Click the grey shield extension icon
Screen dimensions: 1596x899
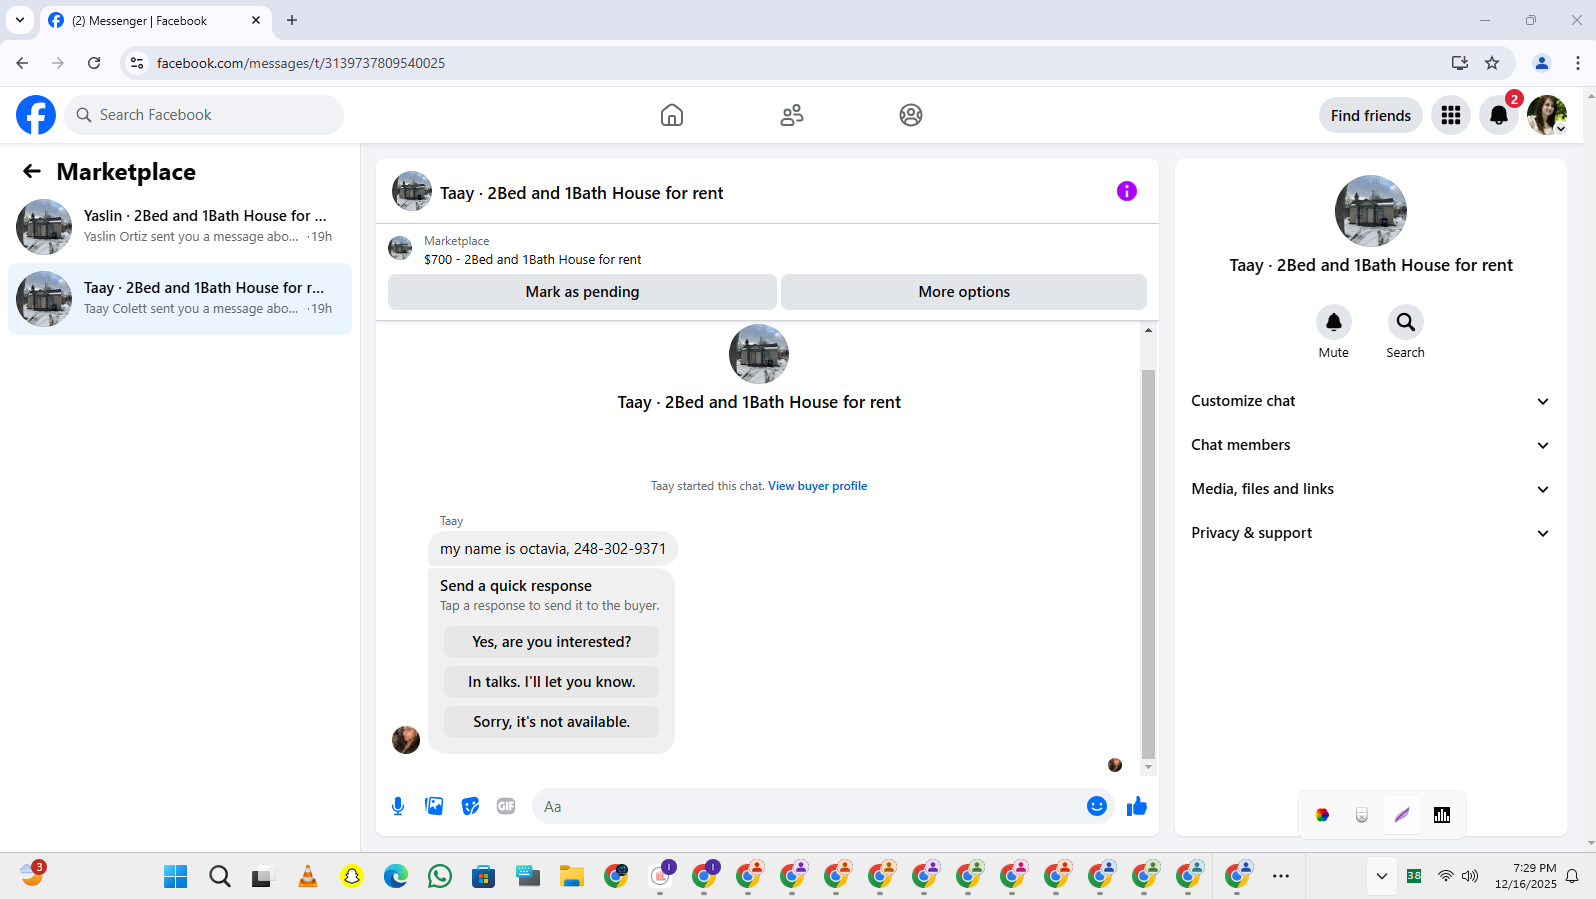(1362, 815)
